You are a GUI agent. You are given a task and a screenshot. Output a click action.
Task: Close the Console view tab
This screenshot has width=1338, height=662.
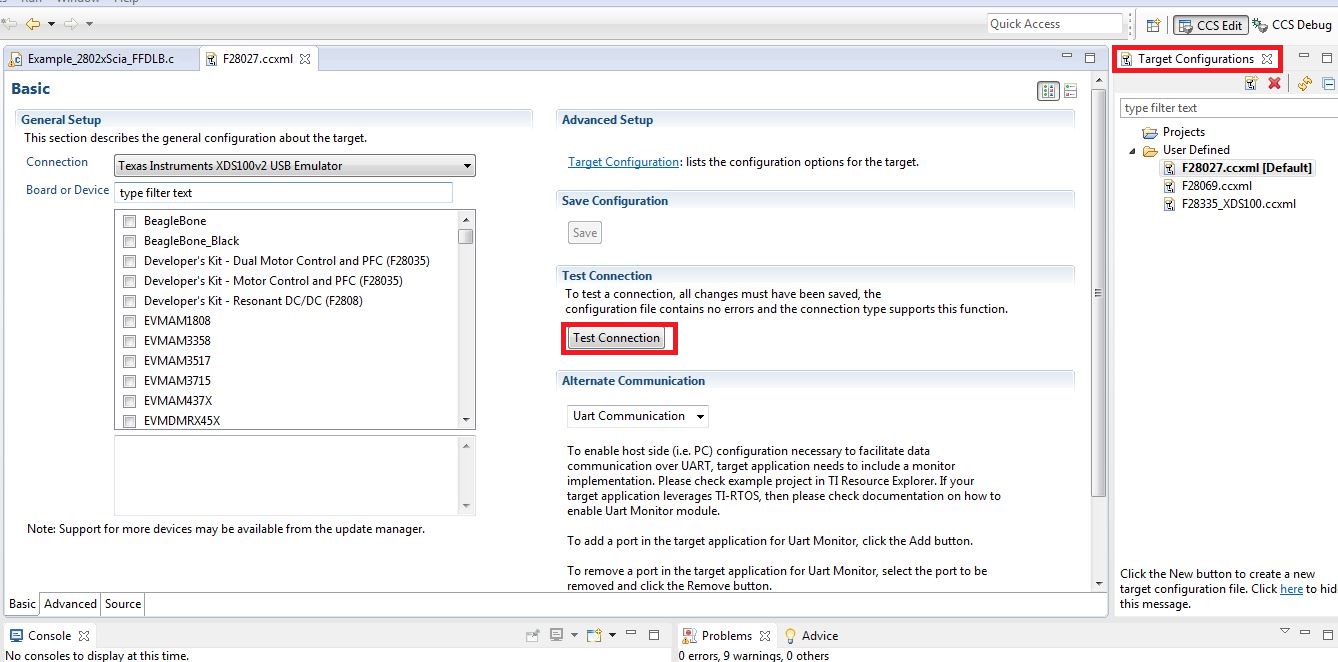click(x=84, y=636)
